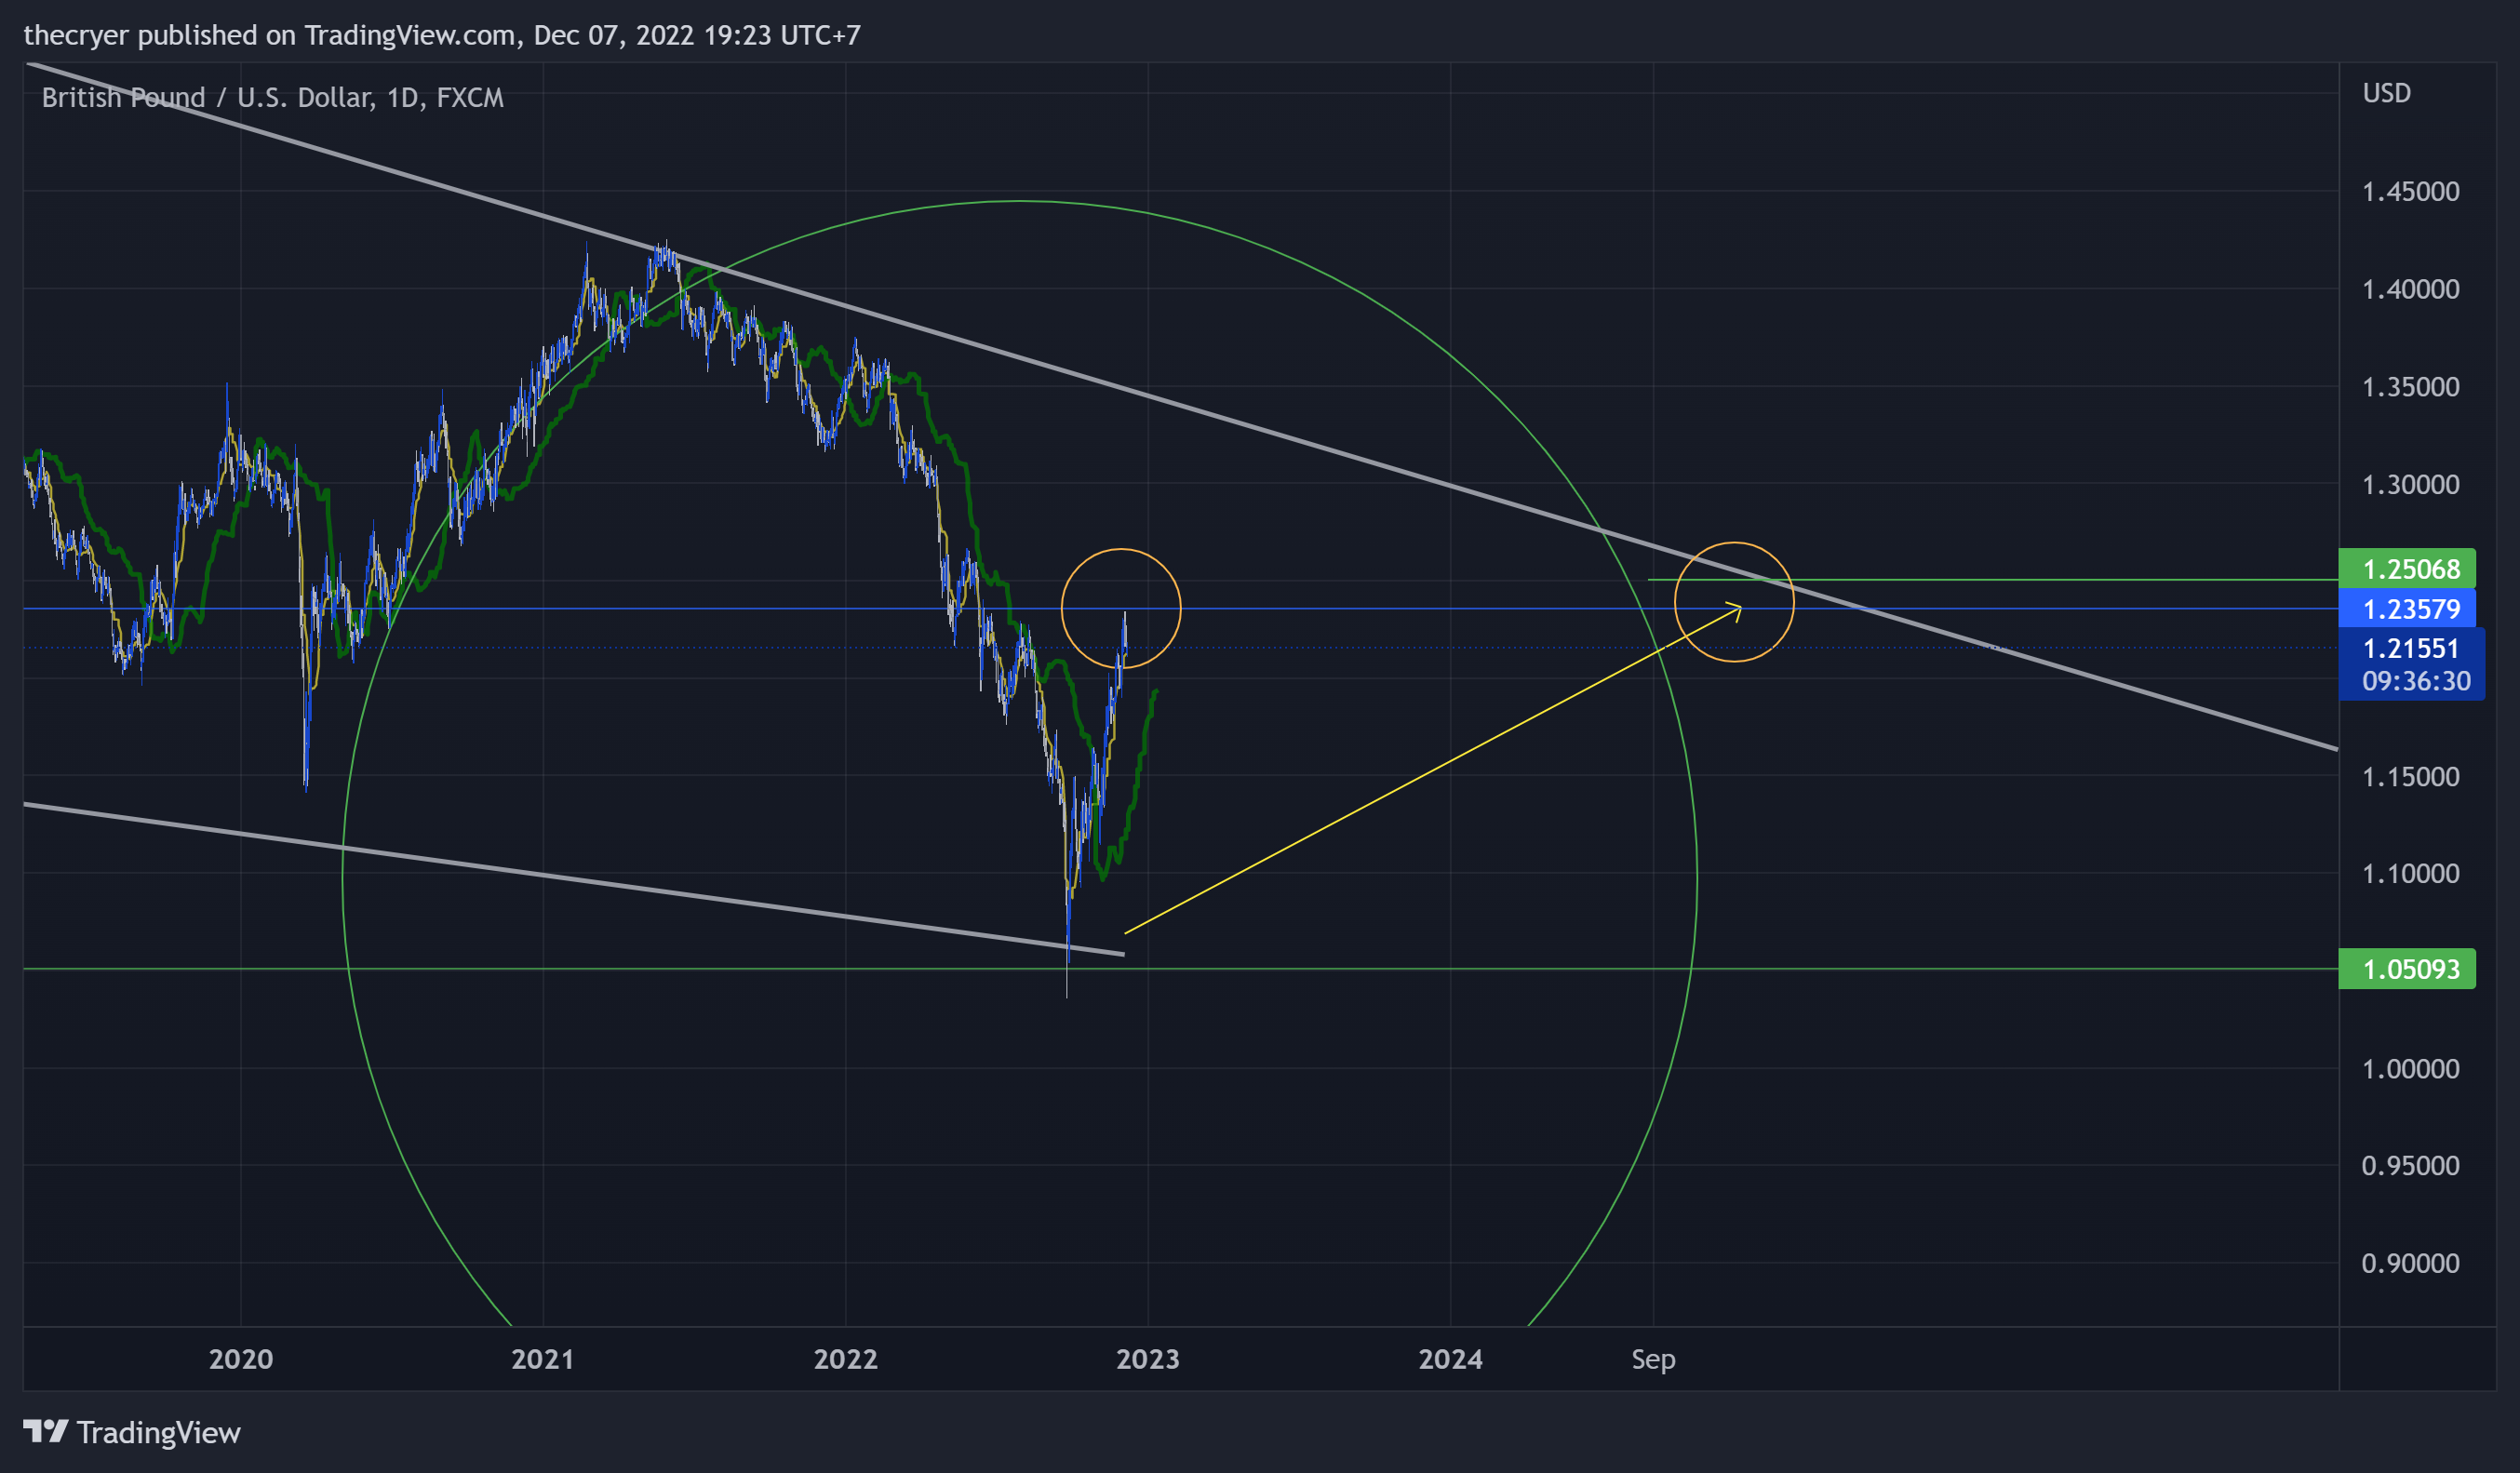Click the green 1.25068 price label
The height and width of the screenshot is (1473, 2520).
coord(2407,569)
